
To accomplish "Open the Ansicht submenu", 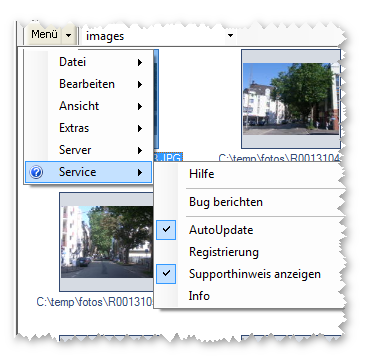I will click(x=89, y=106).
